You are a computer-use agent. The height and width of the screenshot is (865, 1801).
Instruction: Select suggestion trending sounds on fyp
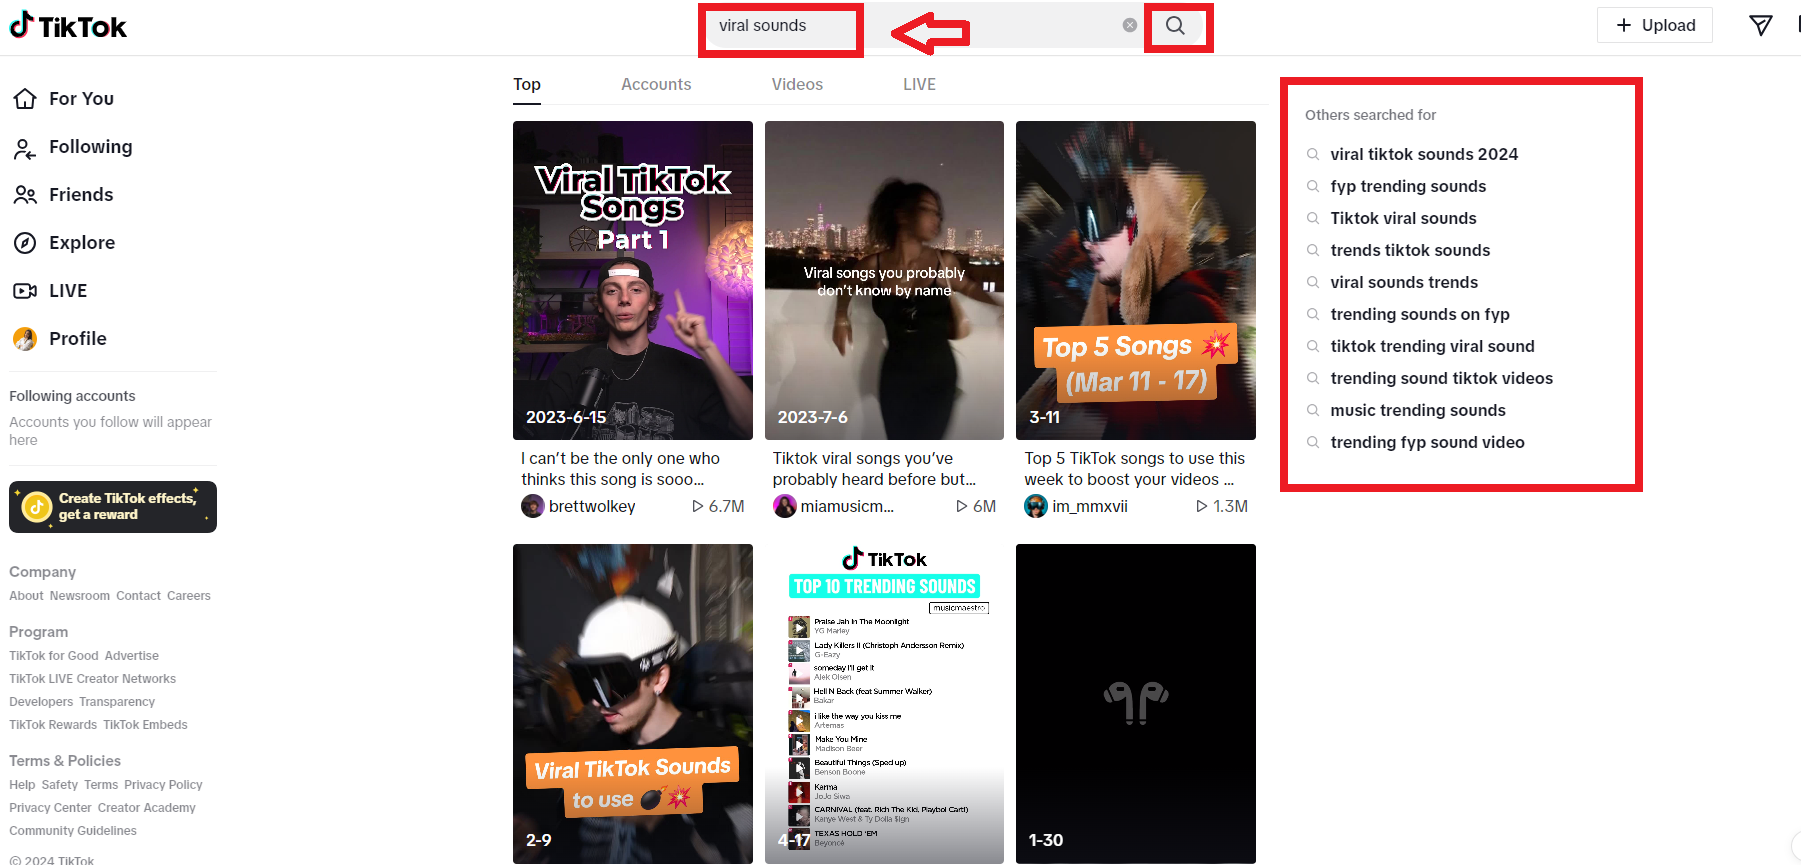coord(1420,314)
